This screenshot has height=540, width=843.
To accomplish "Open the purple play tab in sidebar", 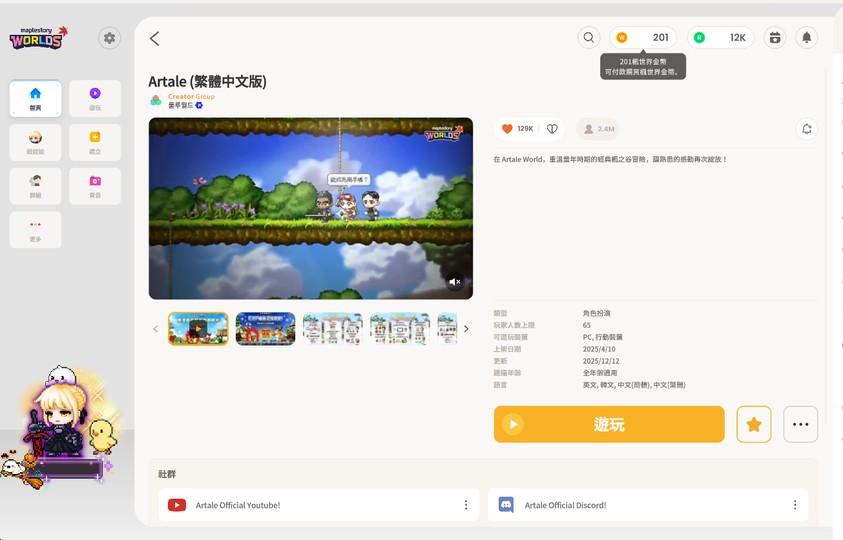I will point(95,98).
